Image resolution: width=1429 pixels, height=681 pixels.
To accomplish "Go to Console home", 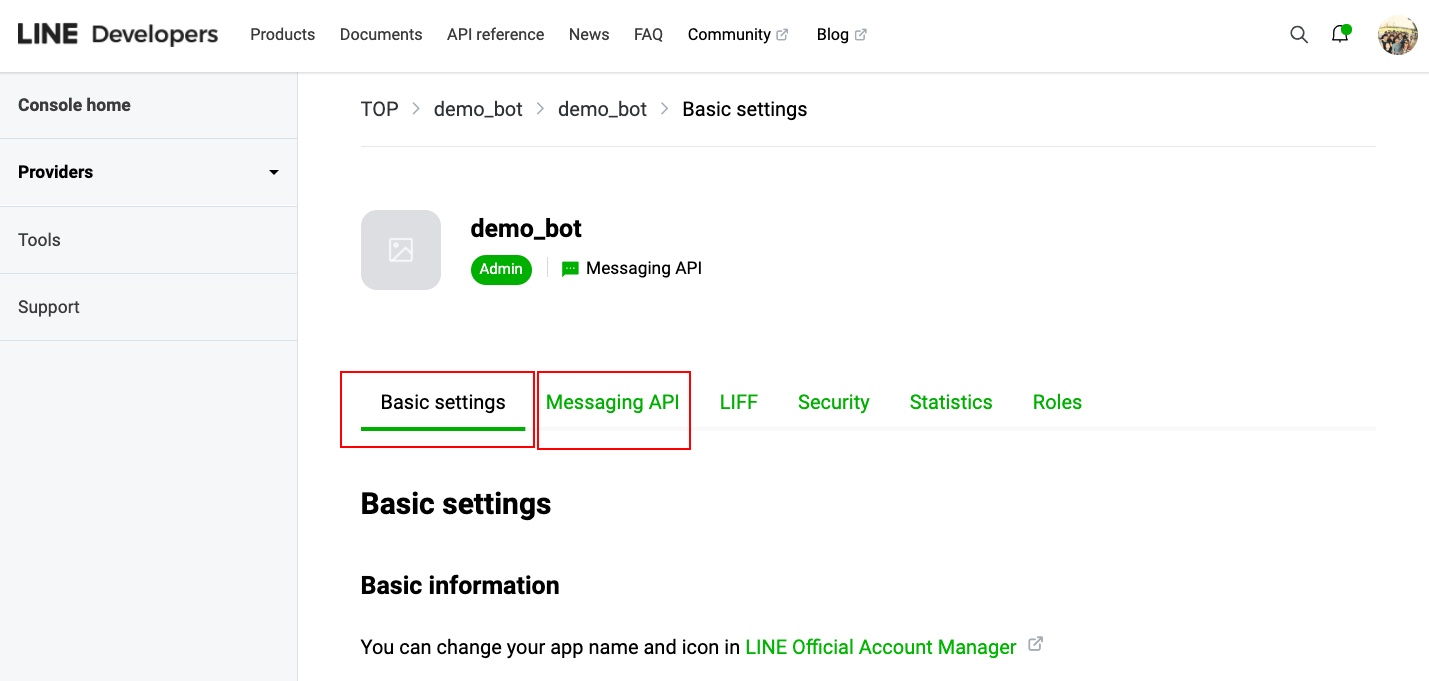I will point(74,105).
